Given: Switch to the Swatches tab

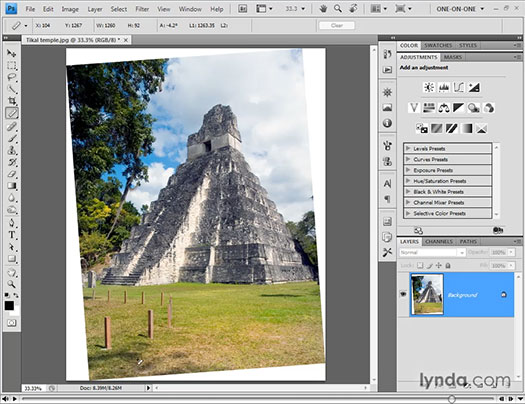Looking at the screenshot, I should [438, 45].
